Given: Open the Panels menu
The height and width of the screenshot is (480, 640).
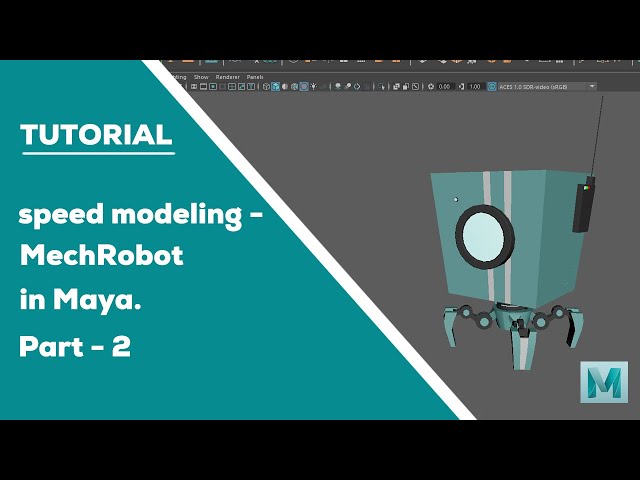Looking at the screenshot, I should 255,77.
